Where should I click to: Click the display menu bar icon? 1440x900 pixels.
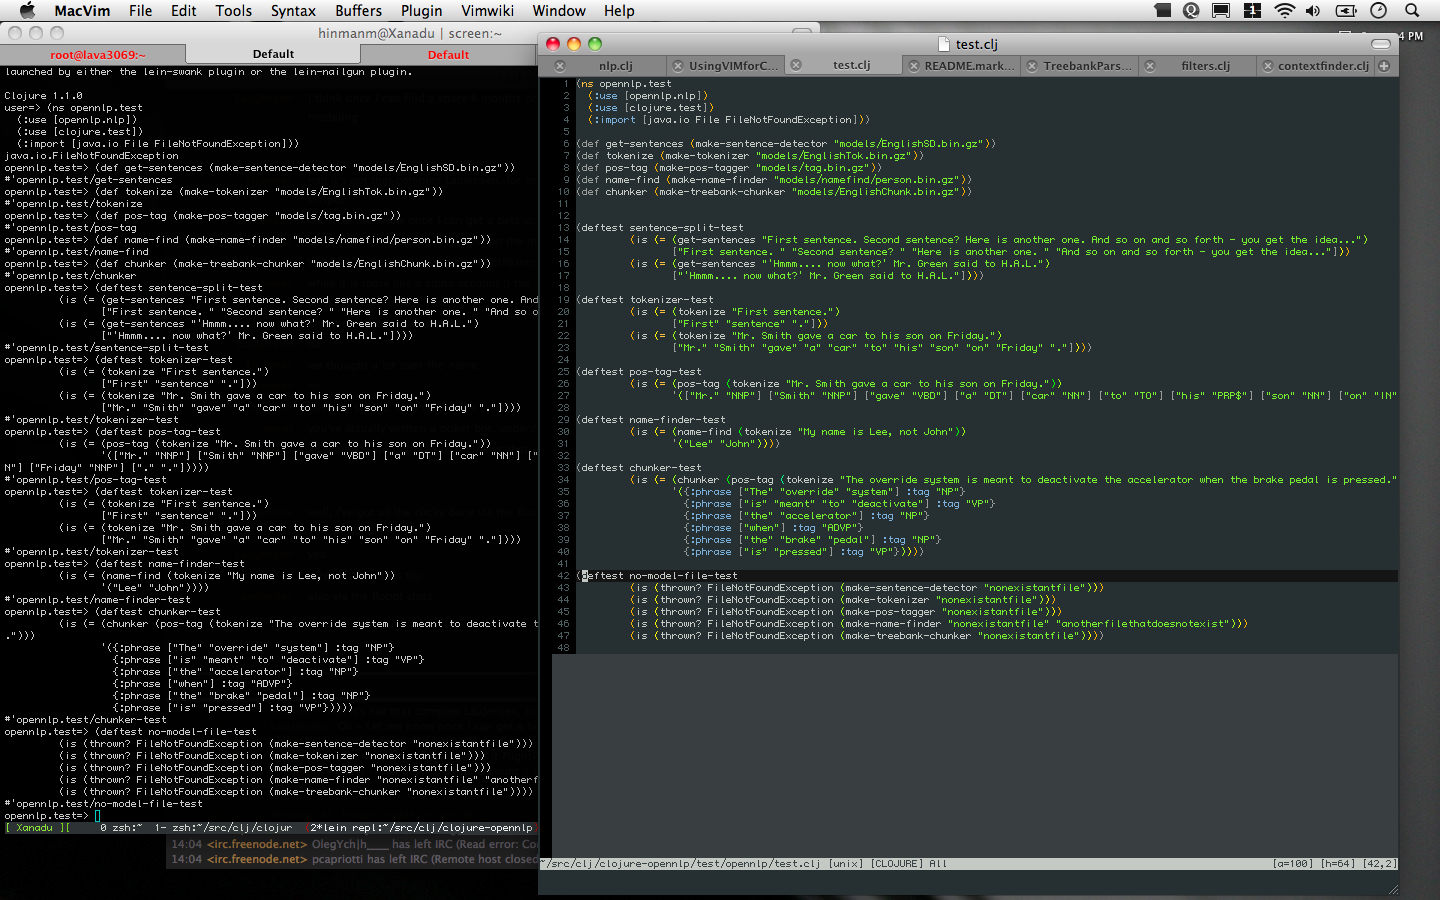point(1221,10)
